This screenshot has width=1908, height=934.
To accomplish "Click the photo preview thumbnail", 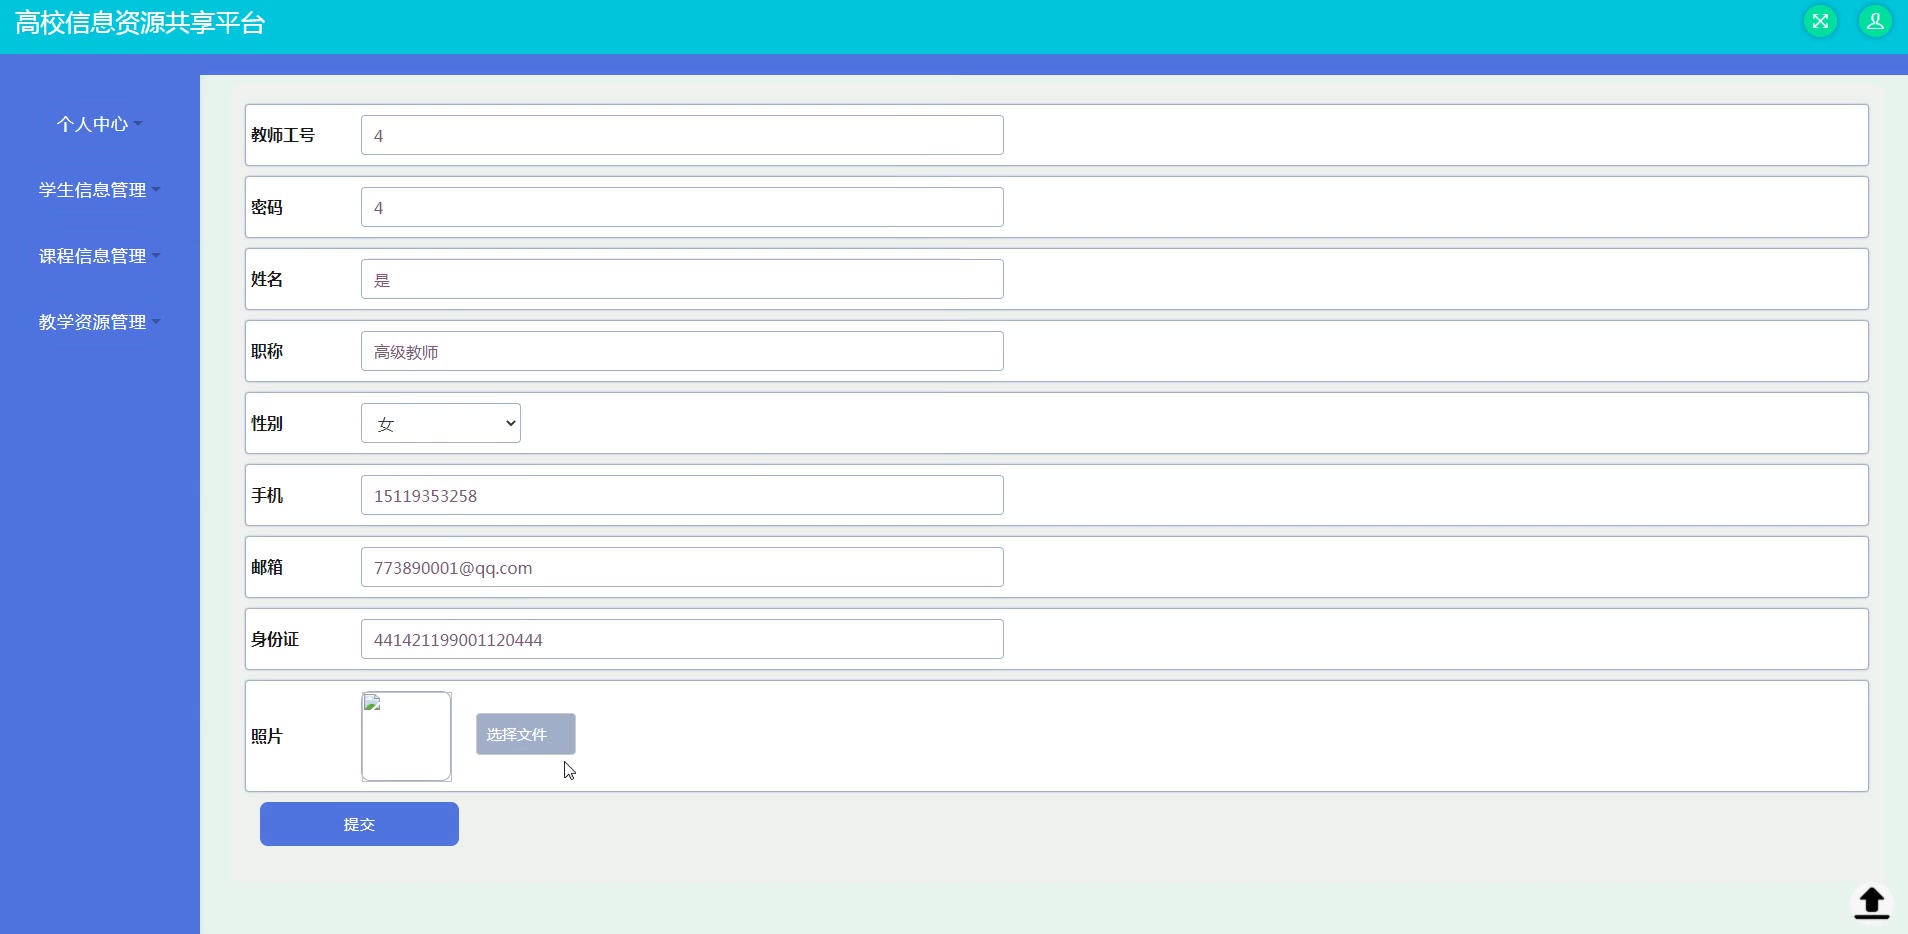I will 406,736.
